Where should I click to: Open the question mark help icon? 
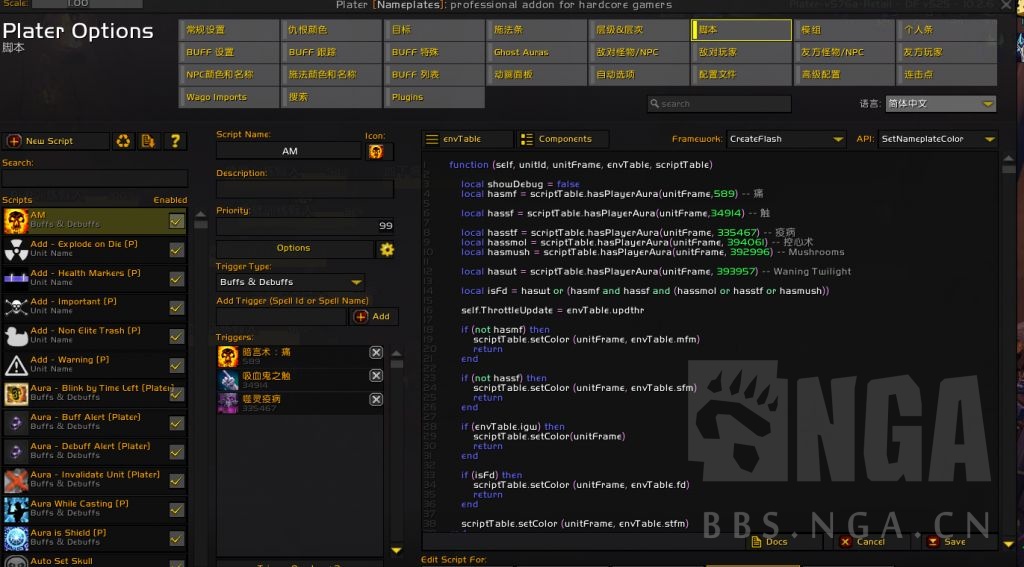[x=175, y=142]
